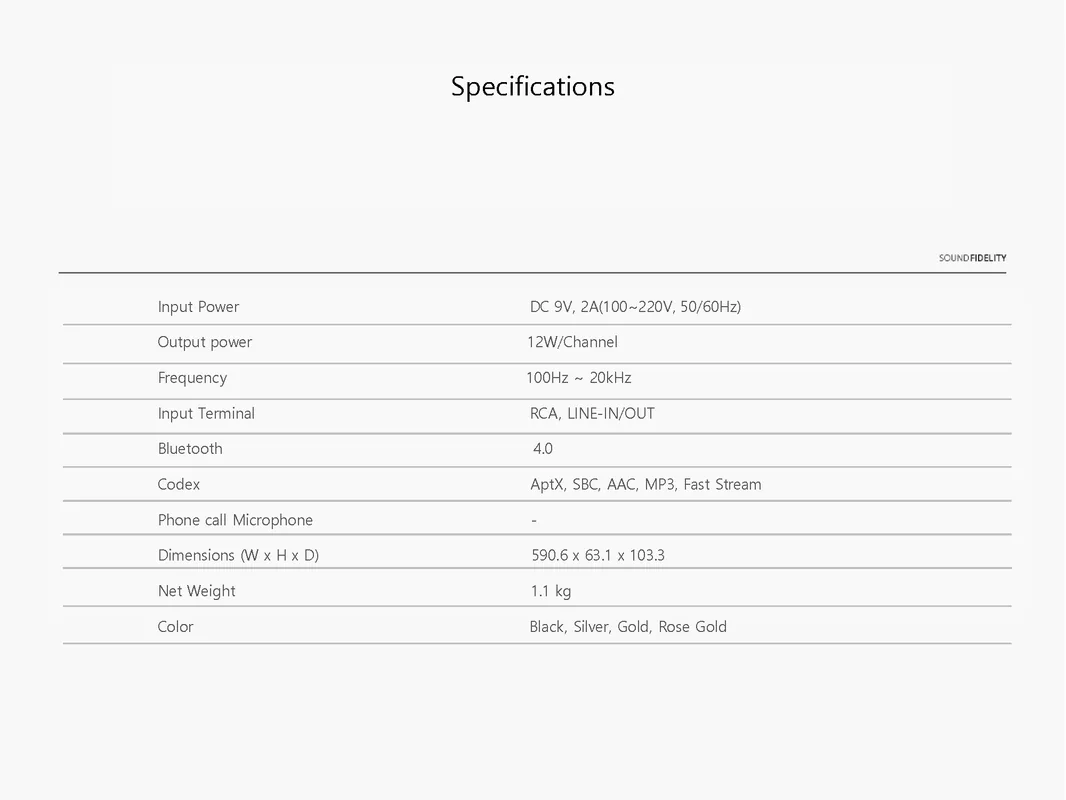This screenshot has width=1066, height=800.
Task: Click the 100Hz ~ 20kHz frequency value
Action: click(579, 378)
